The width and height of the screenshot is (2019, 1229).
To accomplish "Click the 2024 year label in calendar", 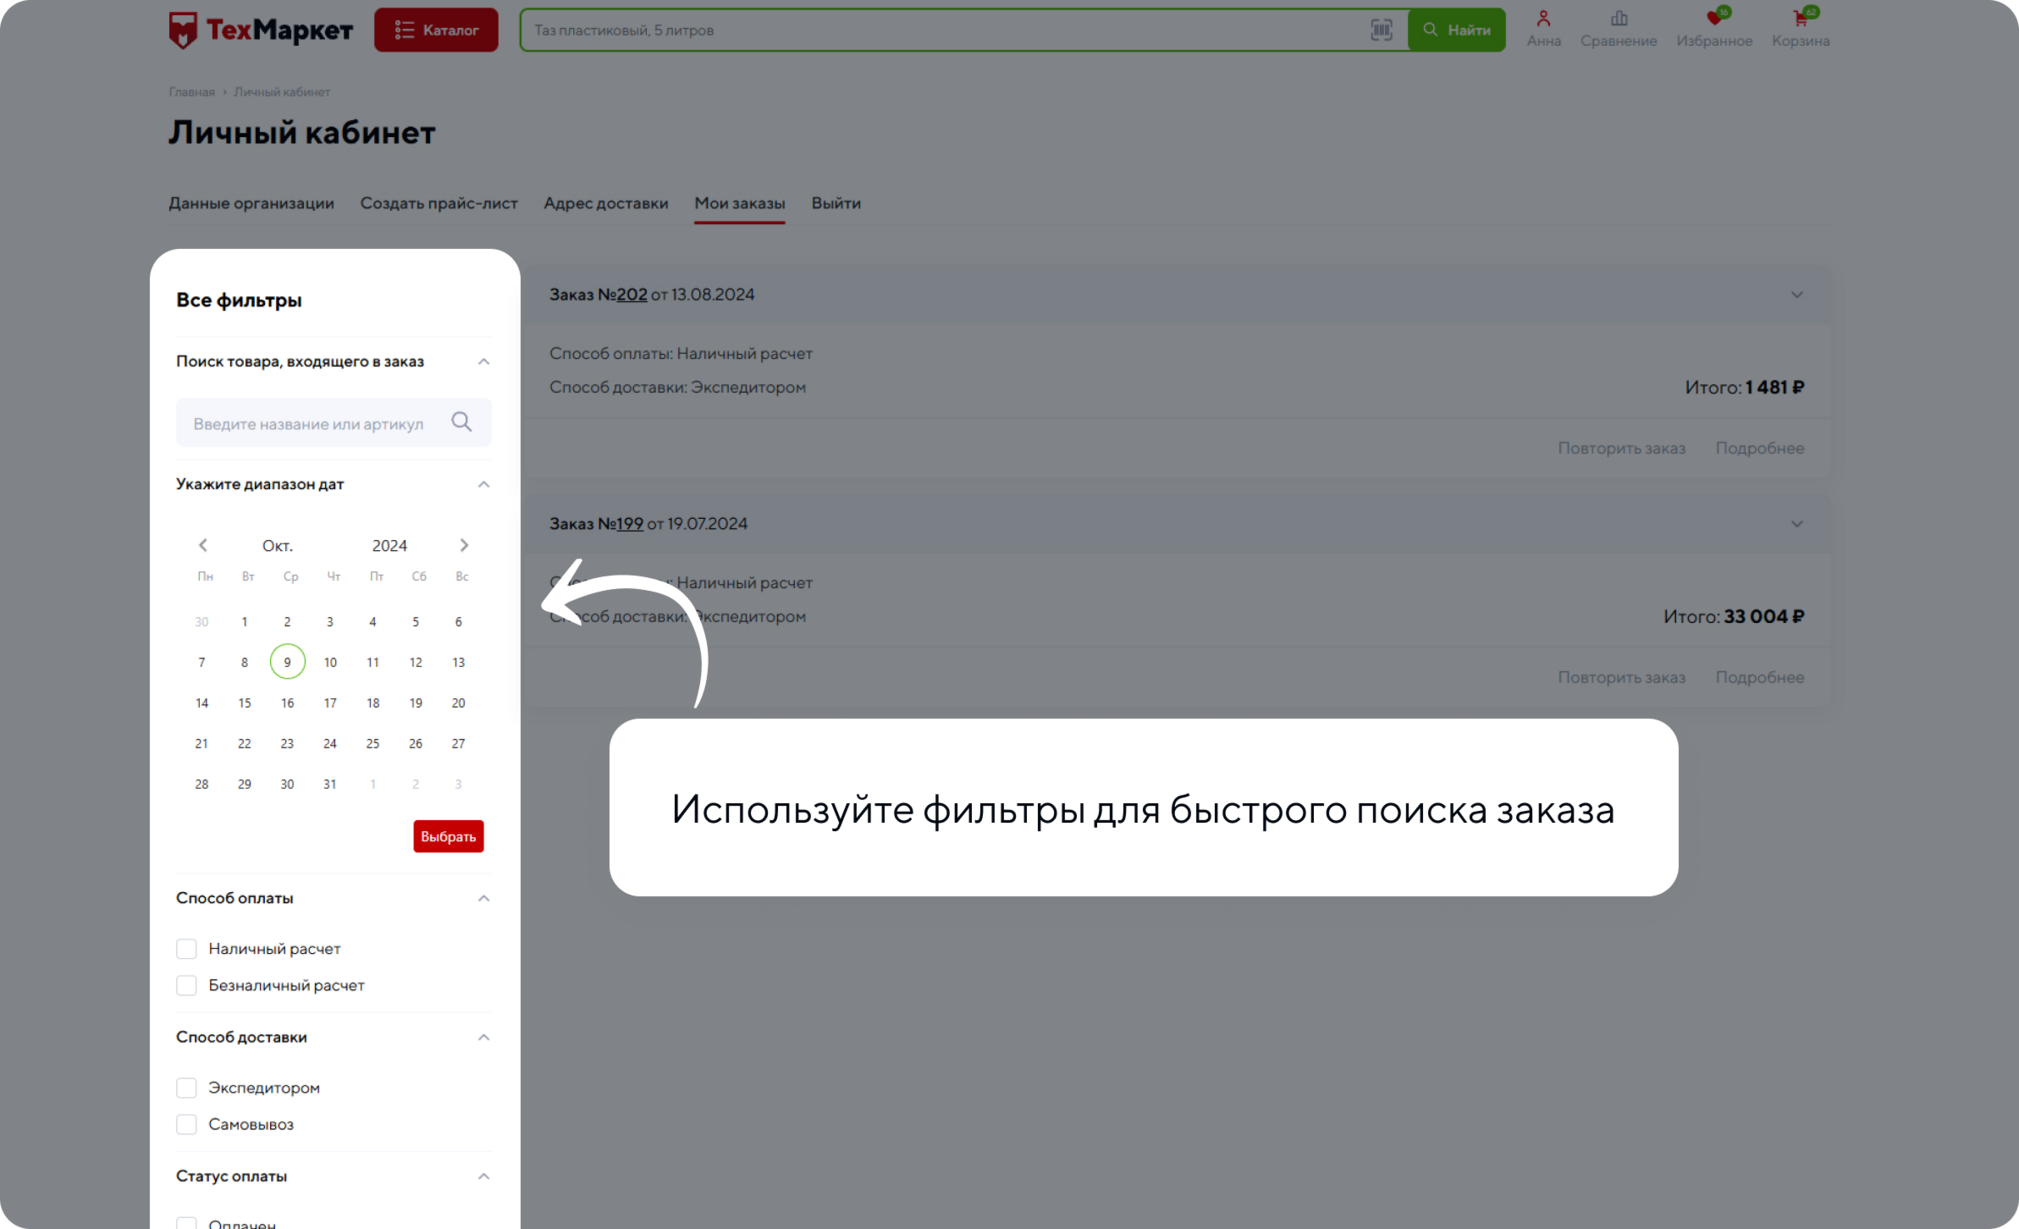I will point(389,546).
